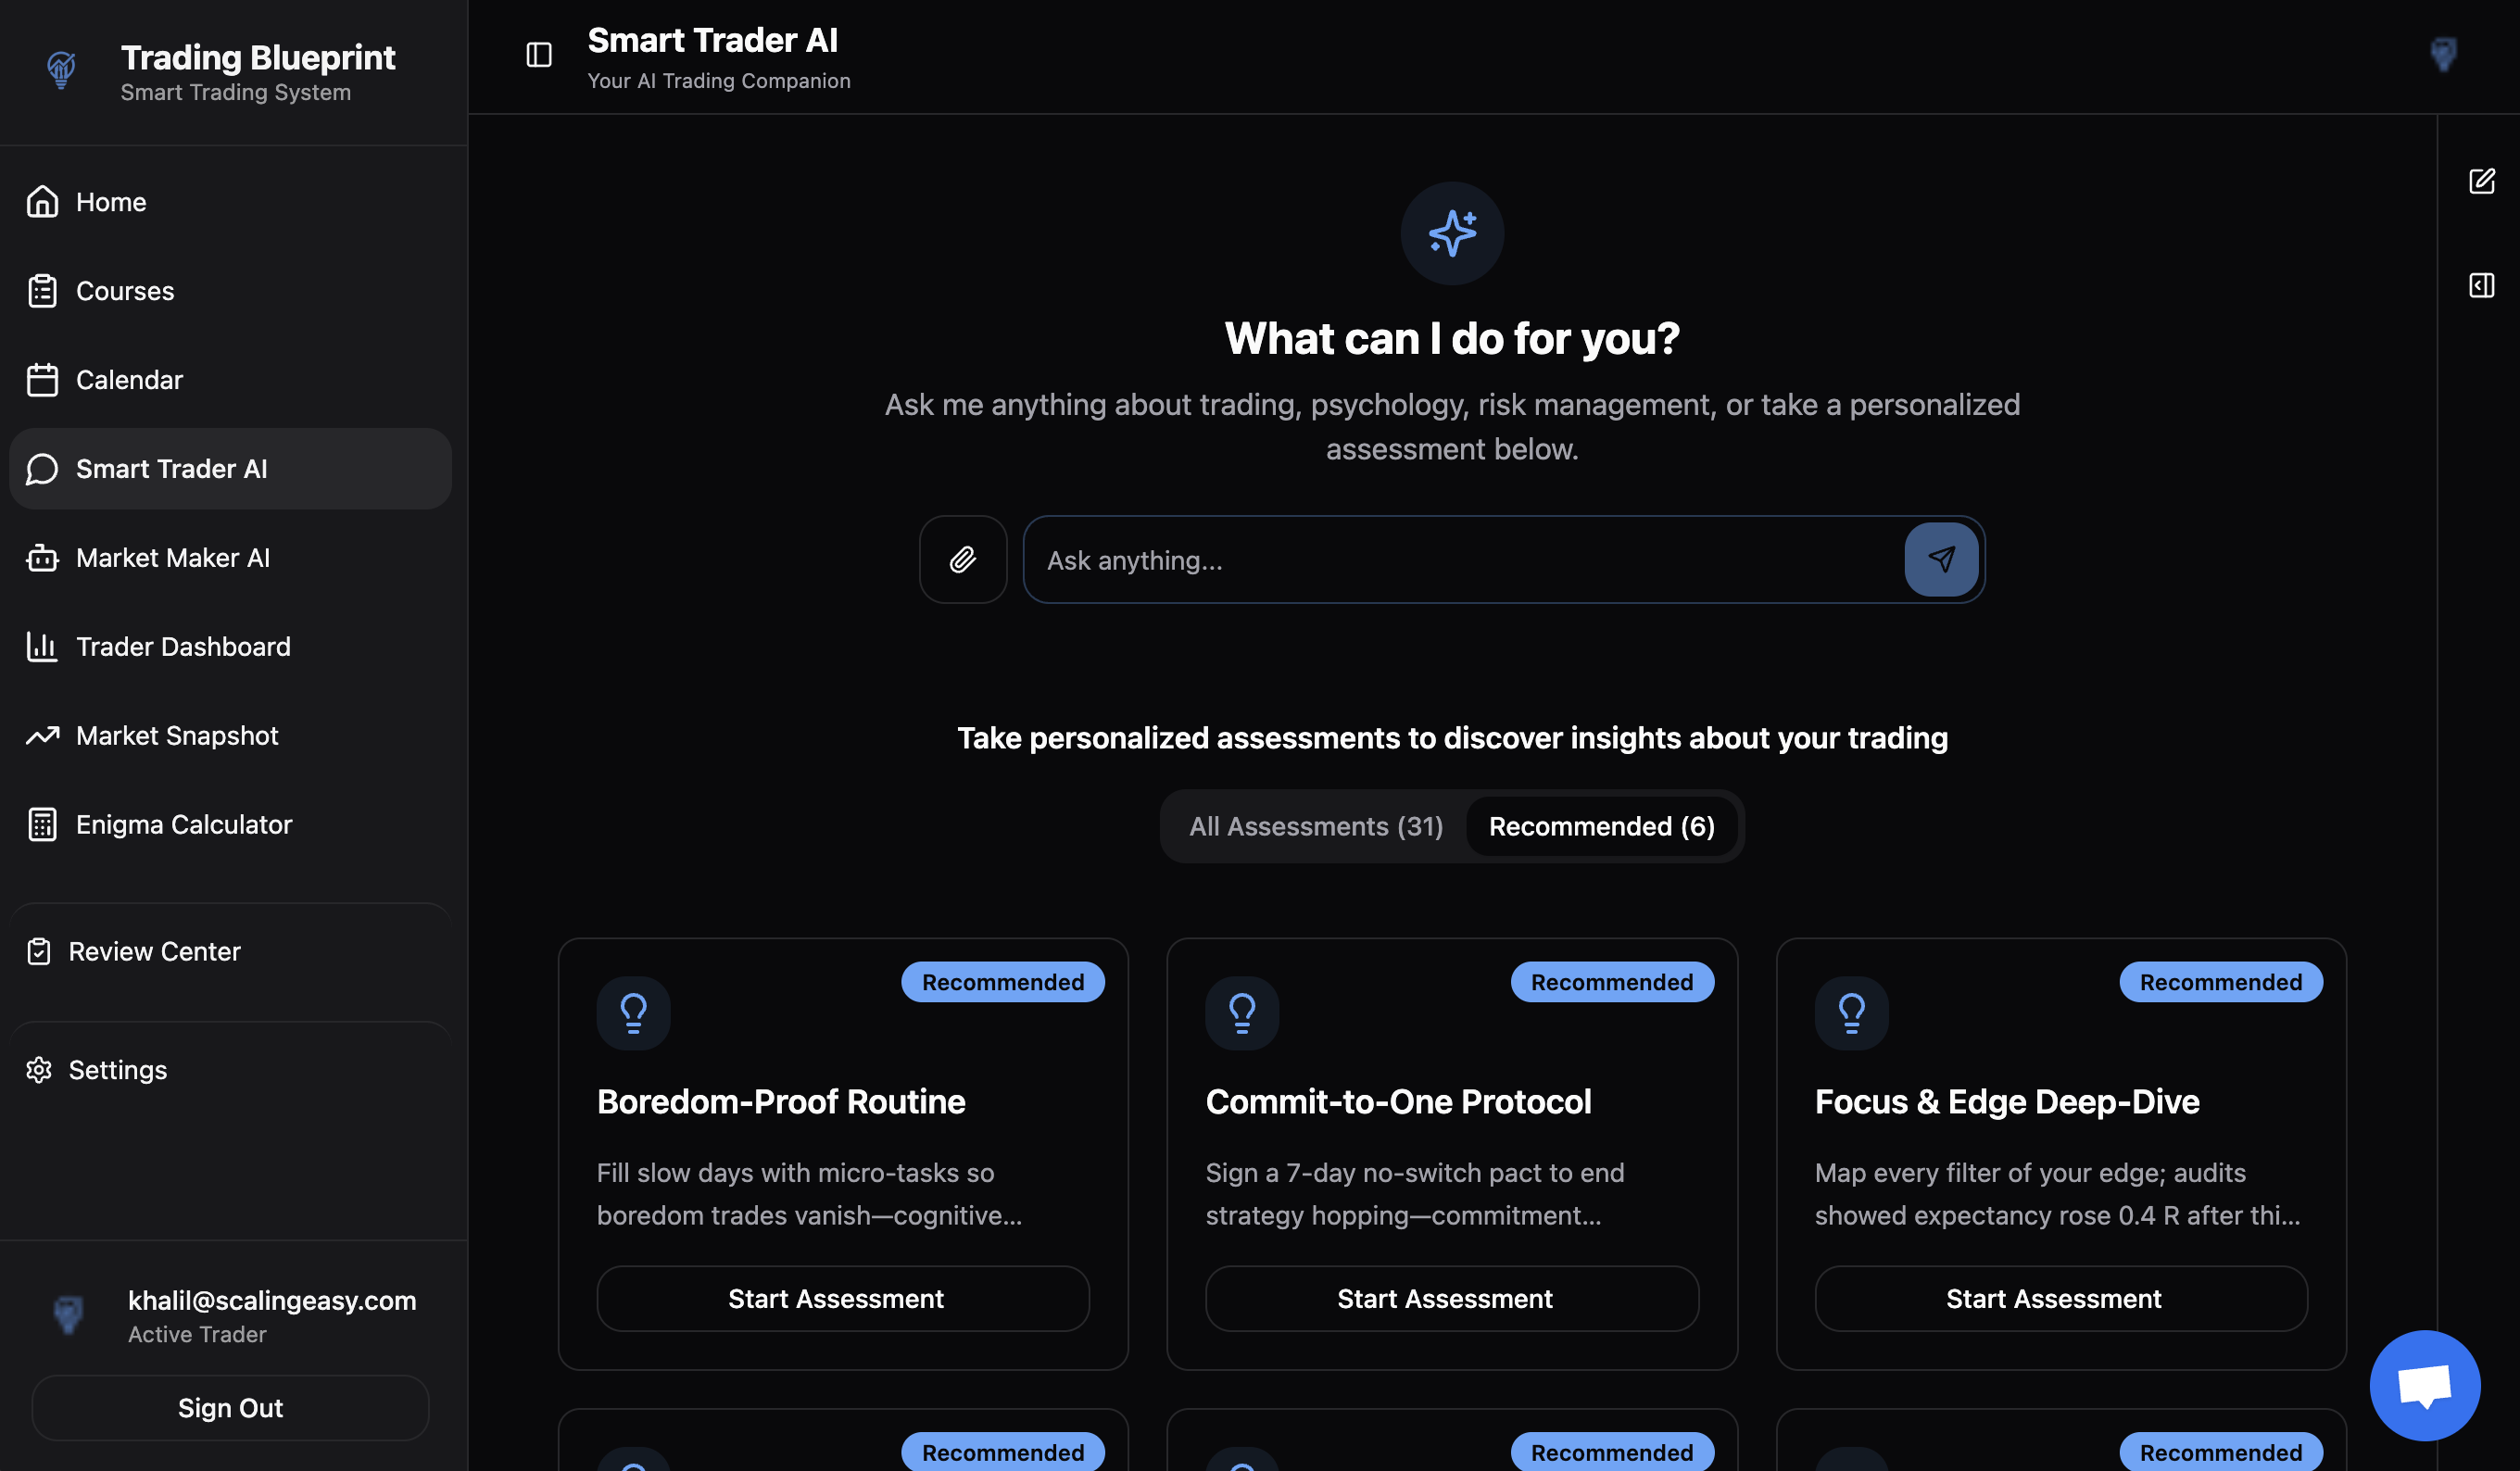Click the paperclip attachment icon

tap(962, 559)
